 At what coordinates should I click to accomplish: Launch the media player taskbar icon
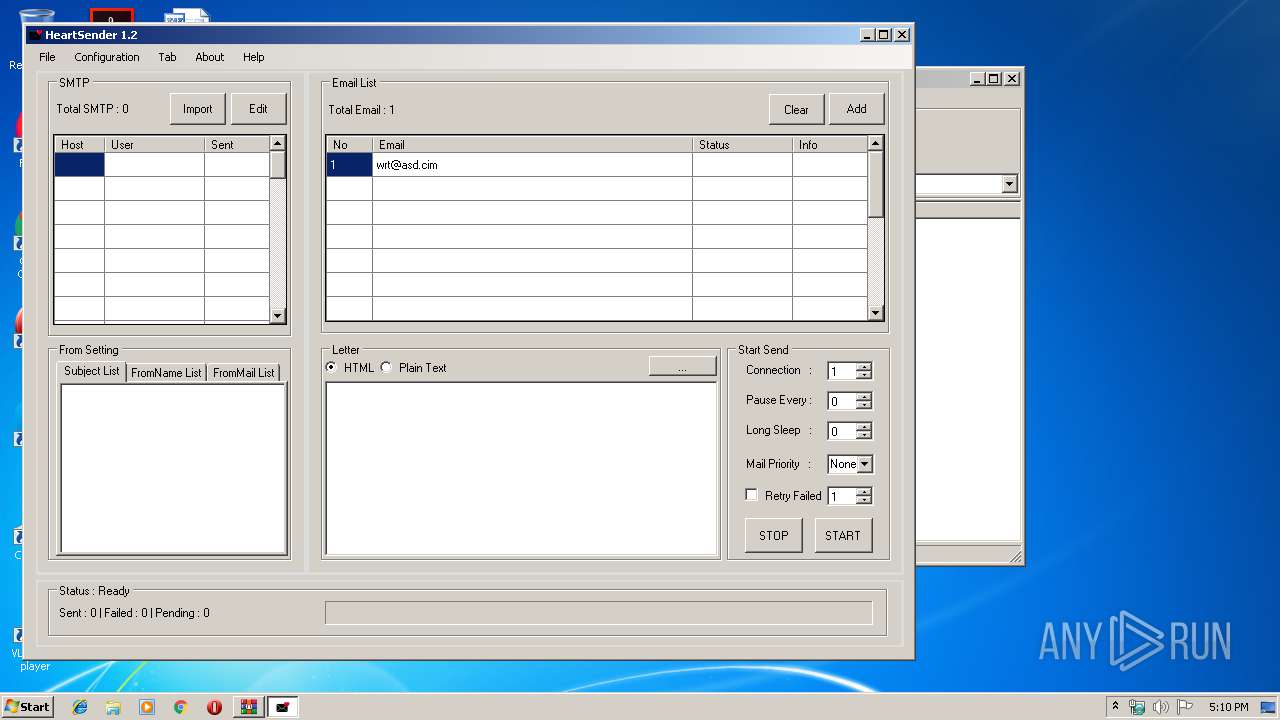(x=147, y=707)
